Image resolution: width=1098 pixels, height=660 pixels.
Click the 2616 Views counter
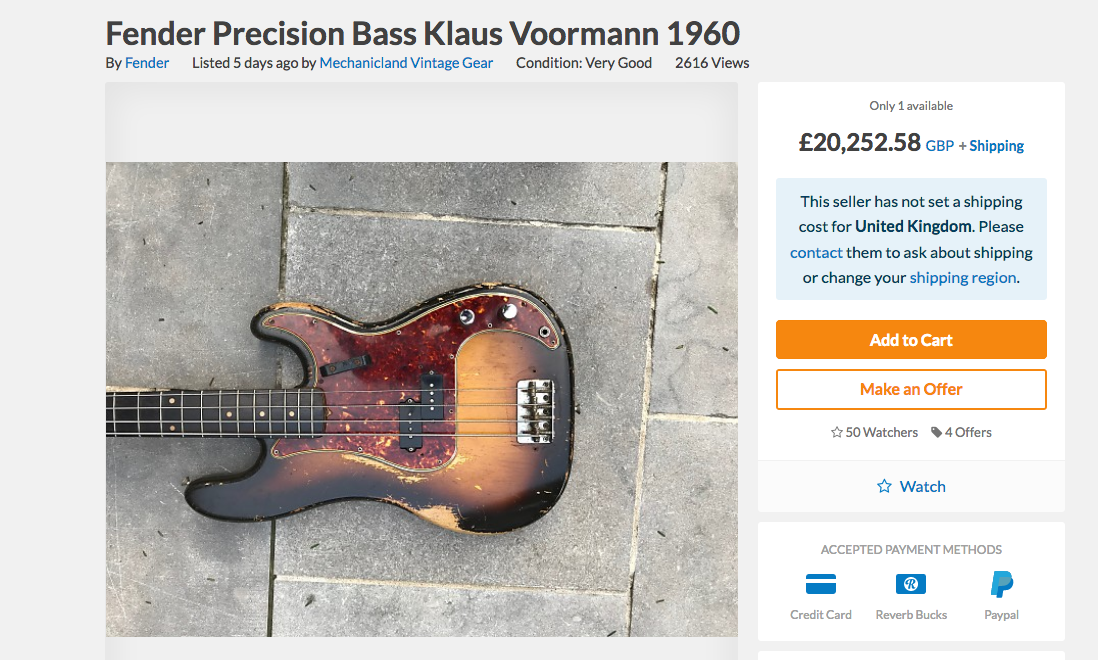(712, 63)
